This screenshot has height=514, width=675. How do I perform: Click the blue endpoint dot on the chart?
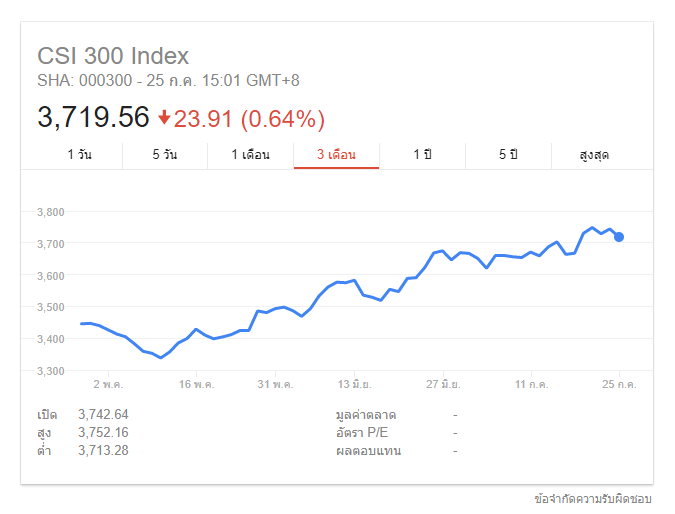click(x=619, y=237)
